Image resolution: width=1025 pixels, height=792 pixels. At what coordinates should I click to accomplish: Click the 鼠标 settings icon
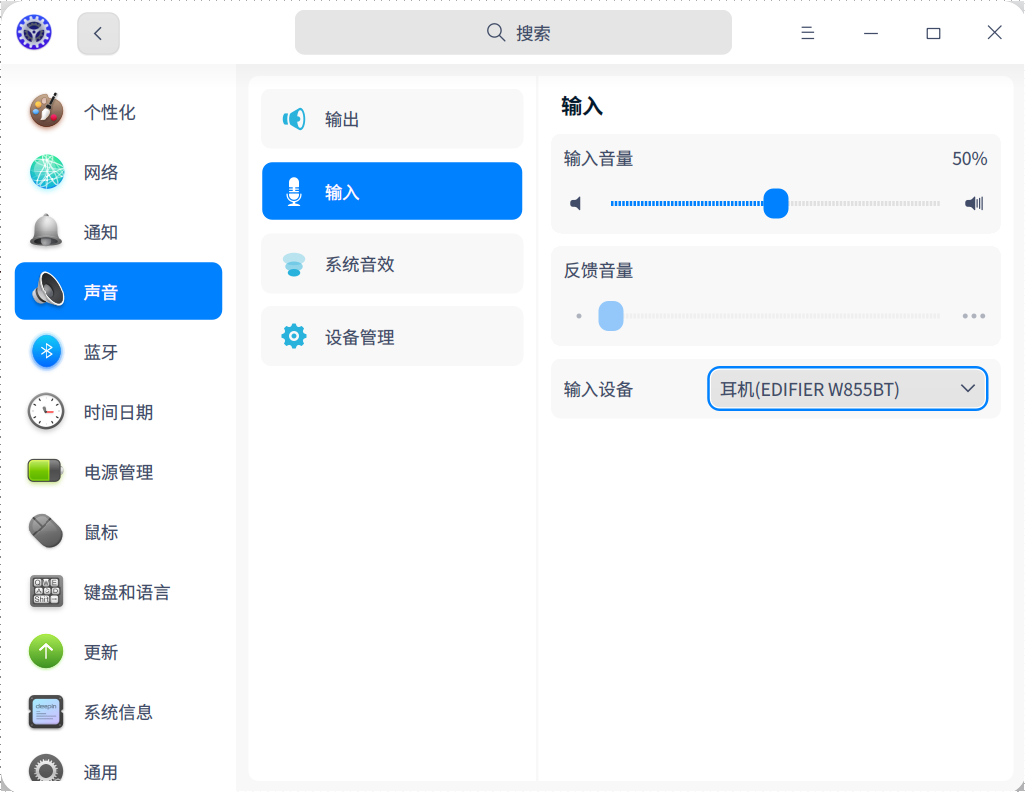[x=46, y=531]
